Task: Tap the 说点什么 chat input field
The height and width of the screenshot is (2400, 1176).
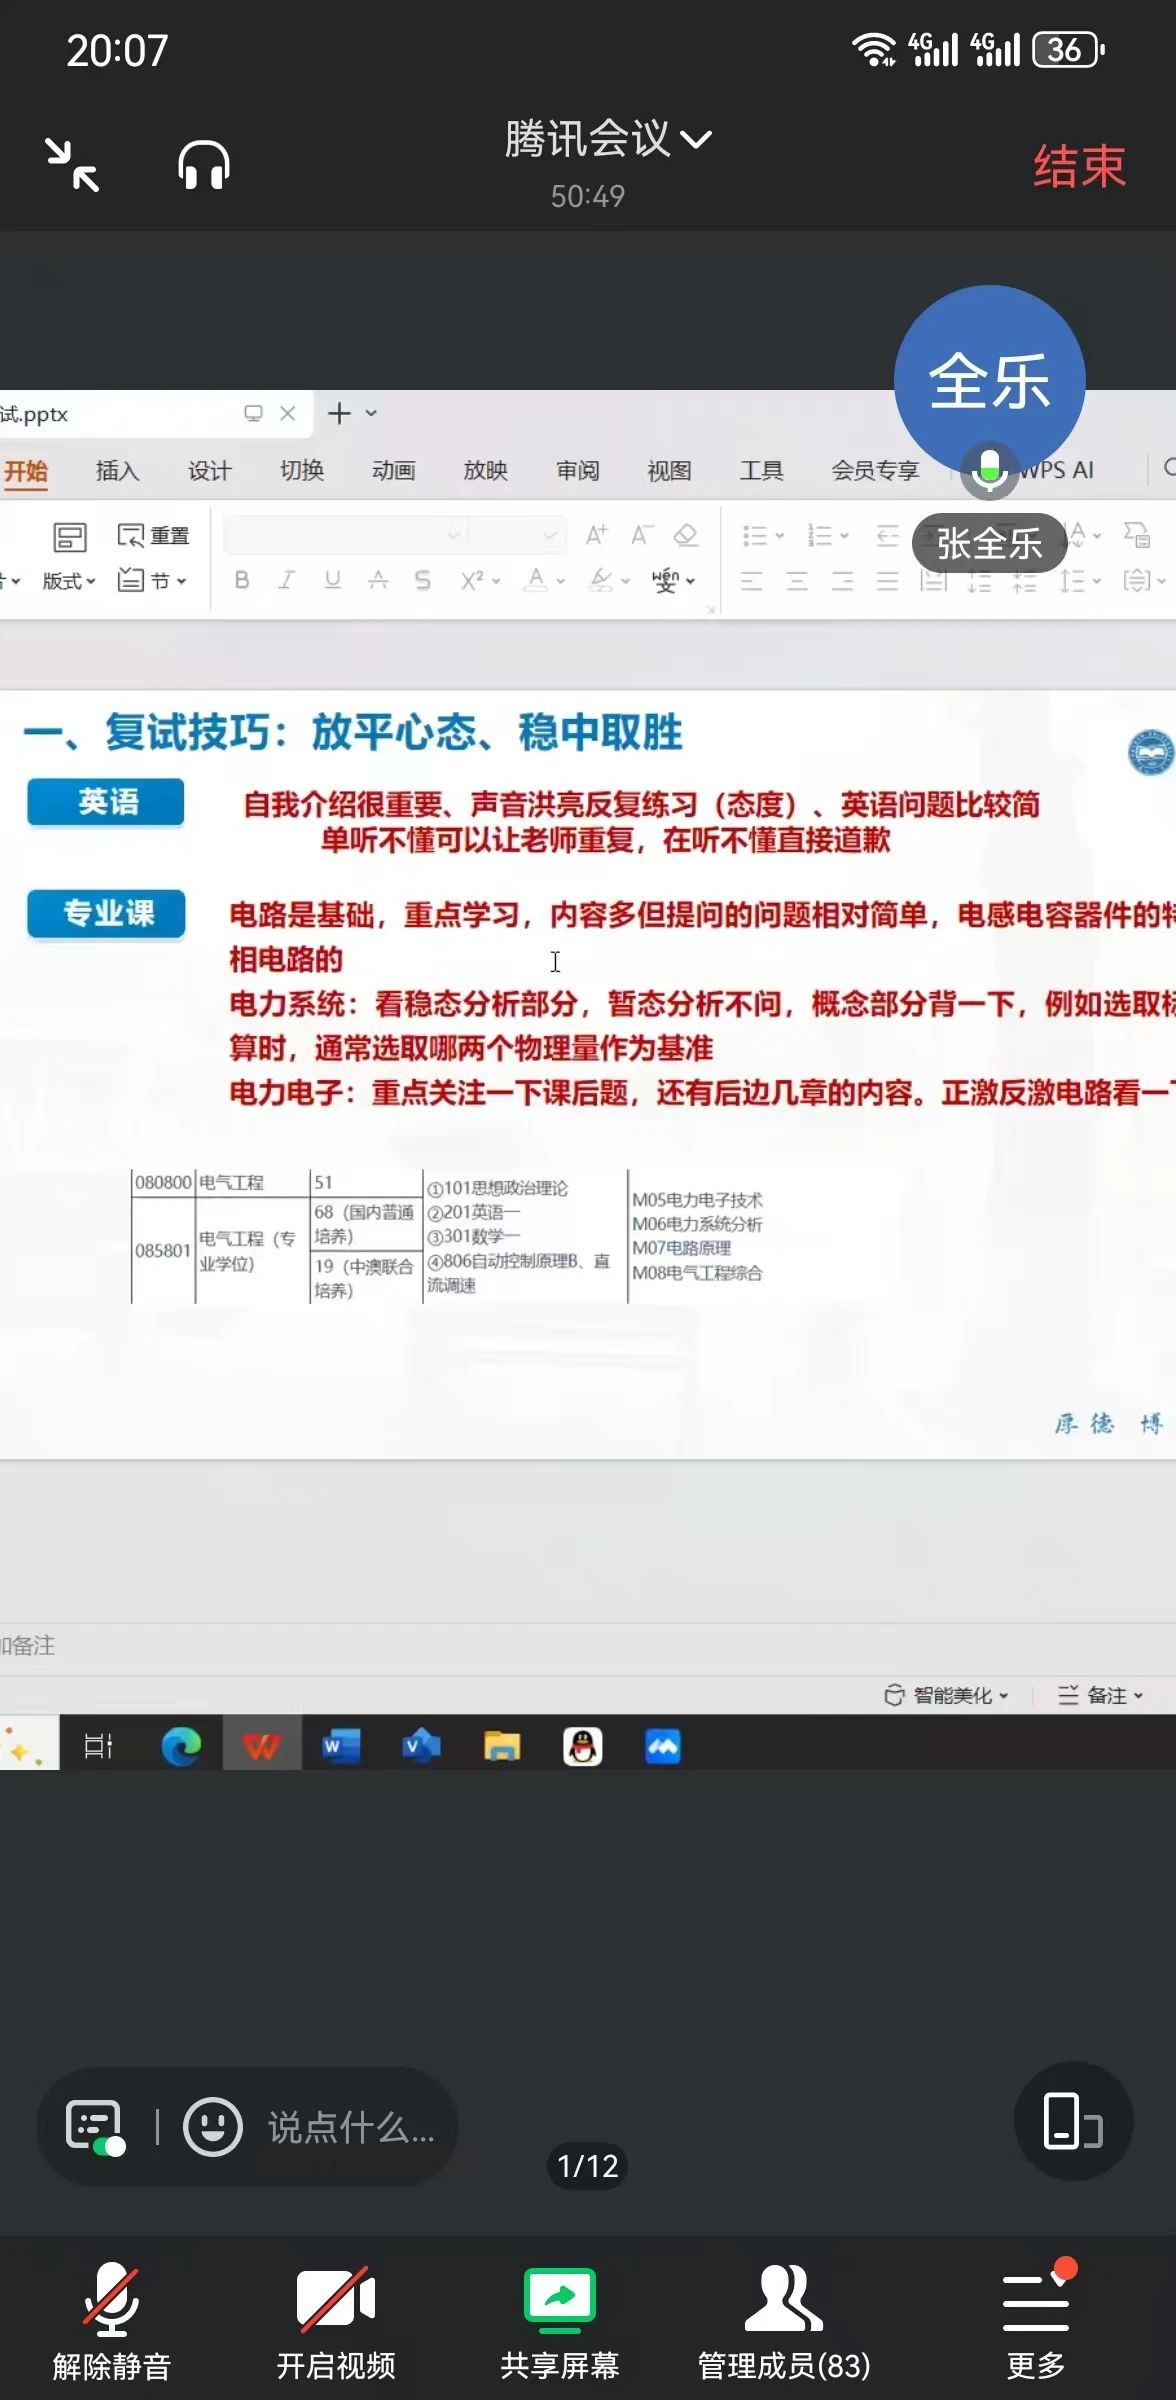Action: 350,2127
